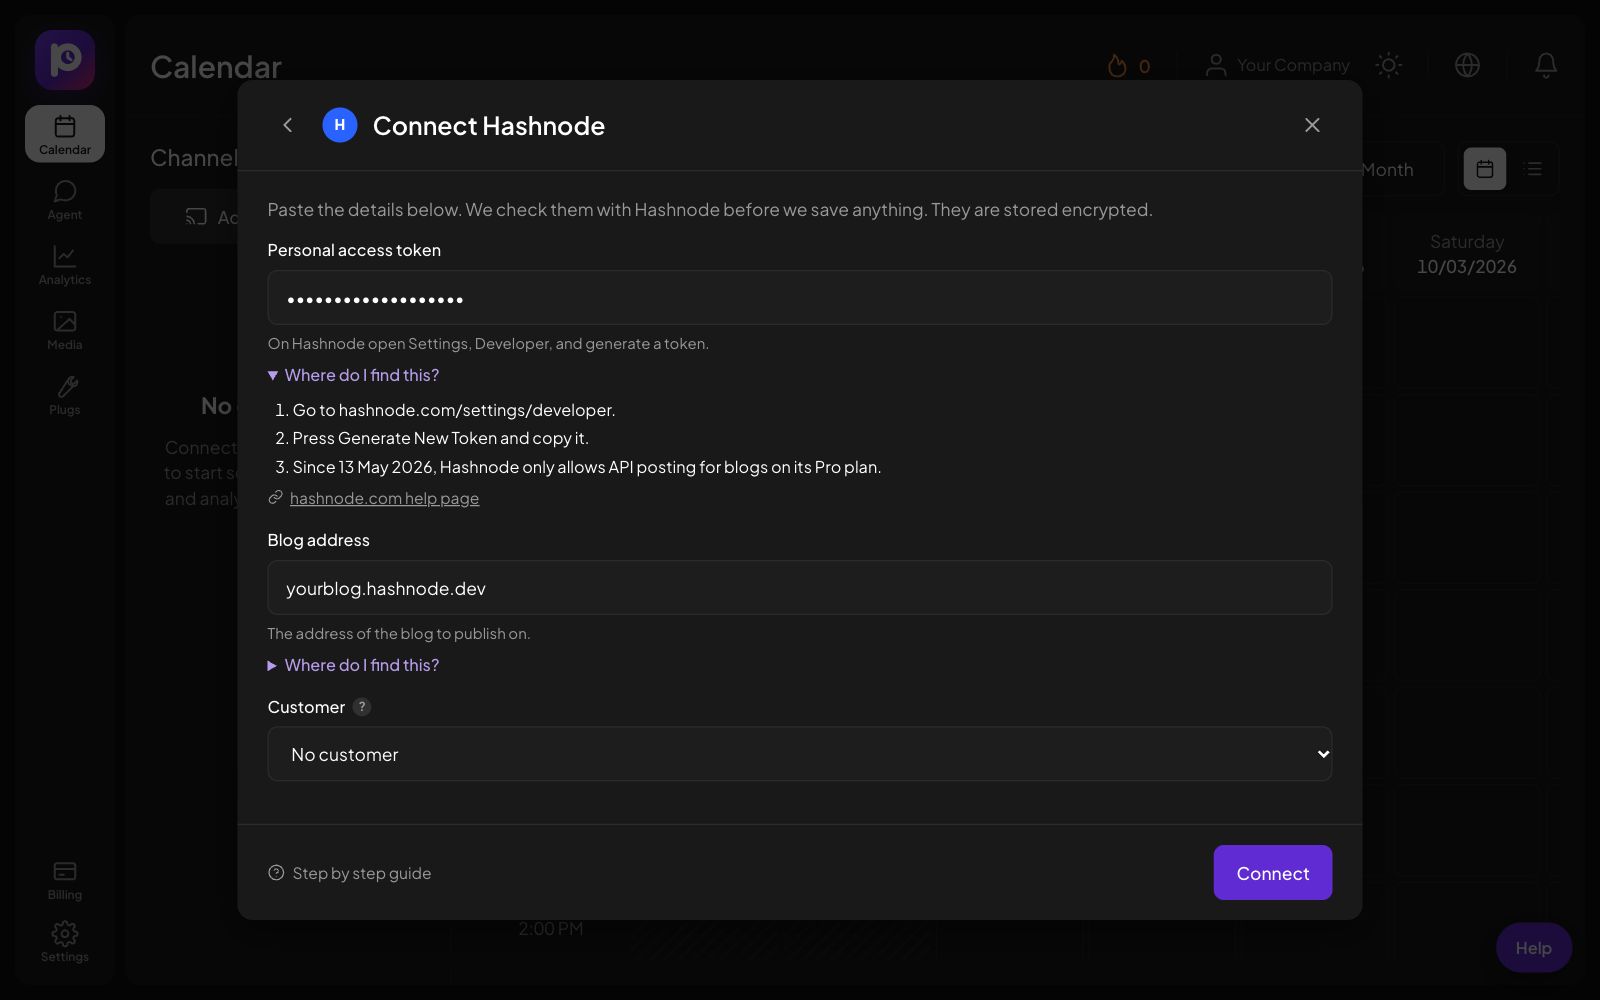Click the Blog address input field

[800, 587]
